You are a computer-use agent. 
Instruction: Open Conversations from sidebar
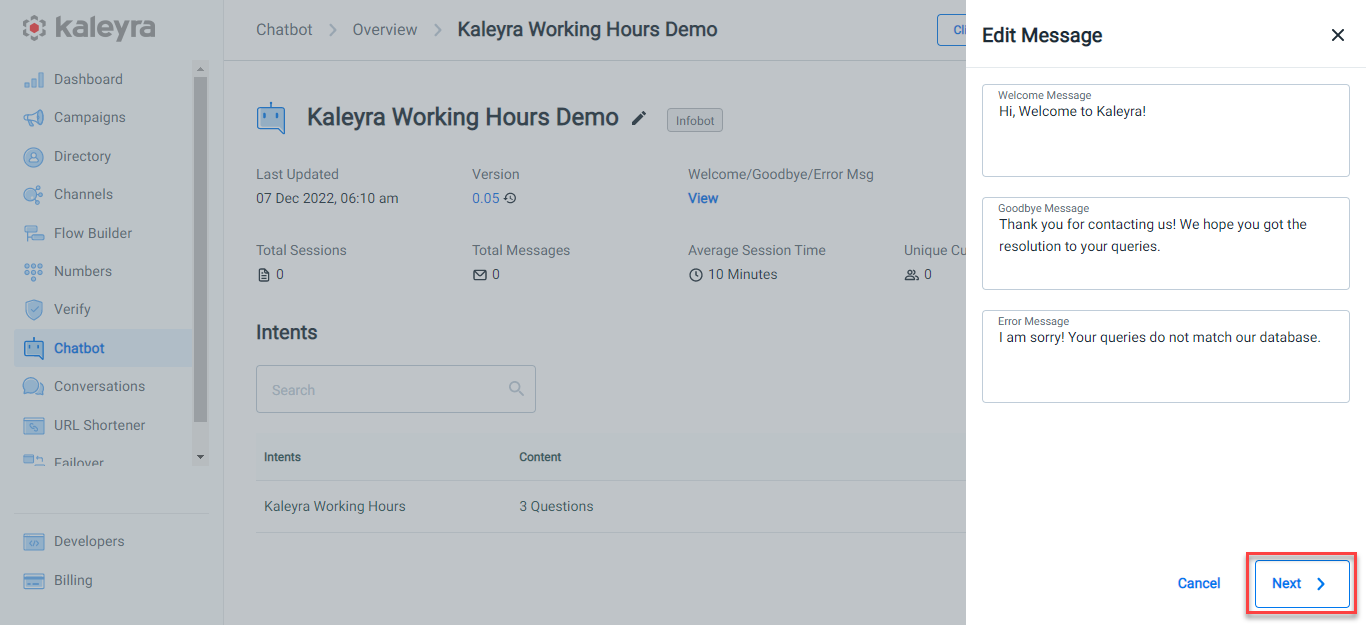(99, 387)
